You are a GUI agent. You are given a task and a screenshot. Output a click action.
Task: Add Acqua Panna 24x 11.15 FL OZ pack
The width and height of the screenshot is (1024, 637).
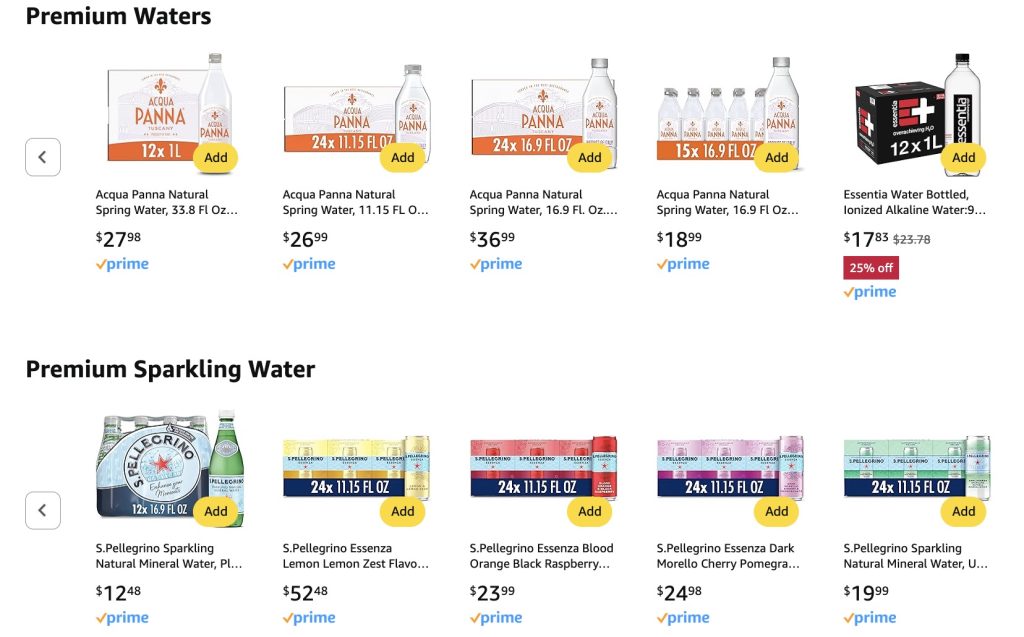click(403, 157)
